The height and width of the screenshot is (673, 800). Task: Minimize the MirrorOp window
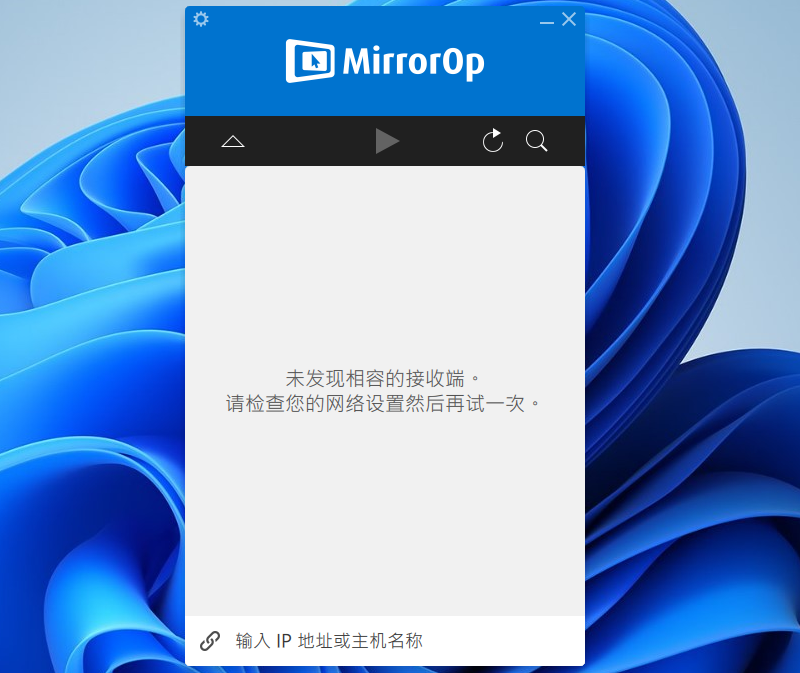coord(547,22)
